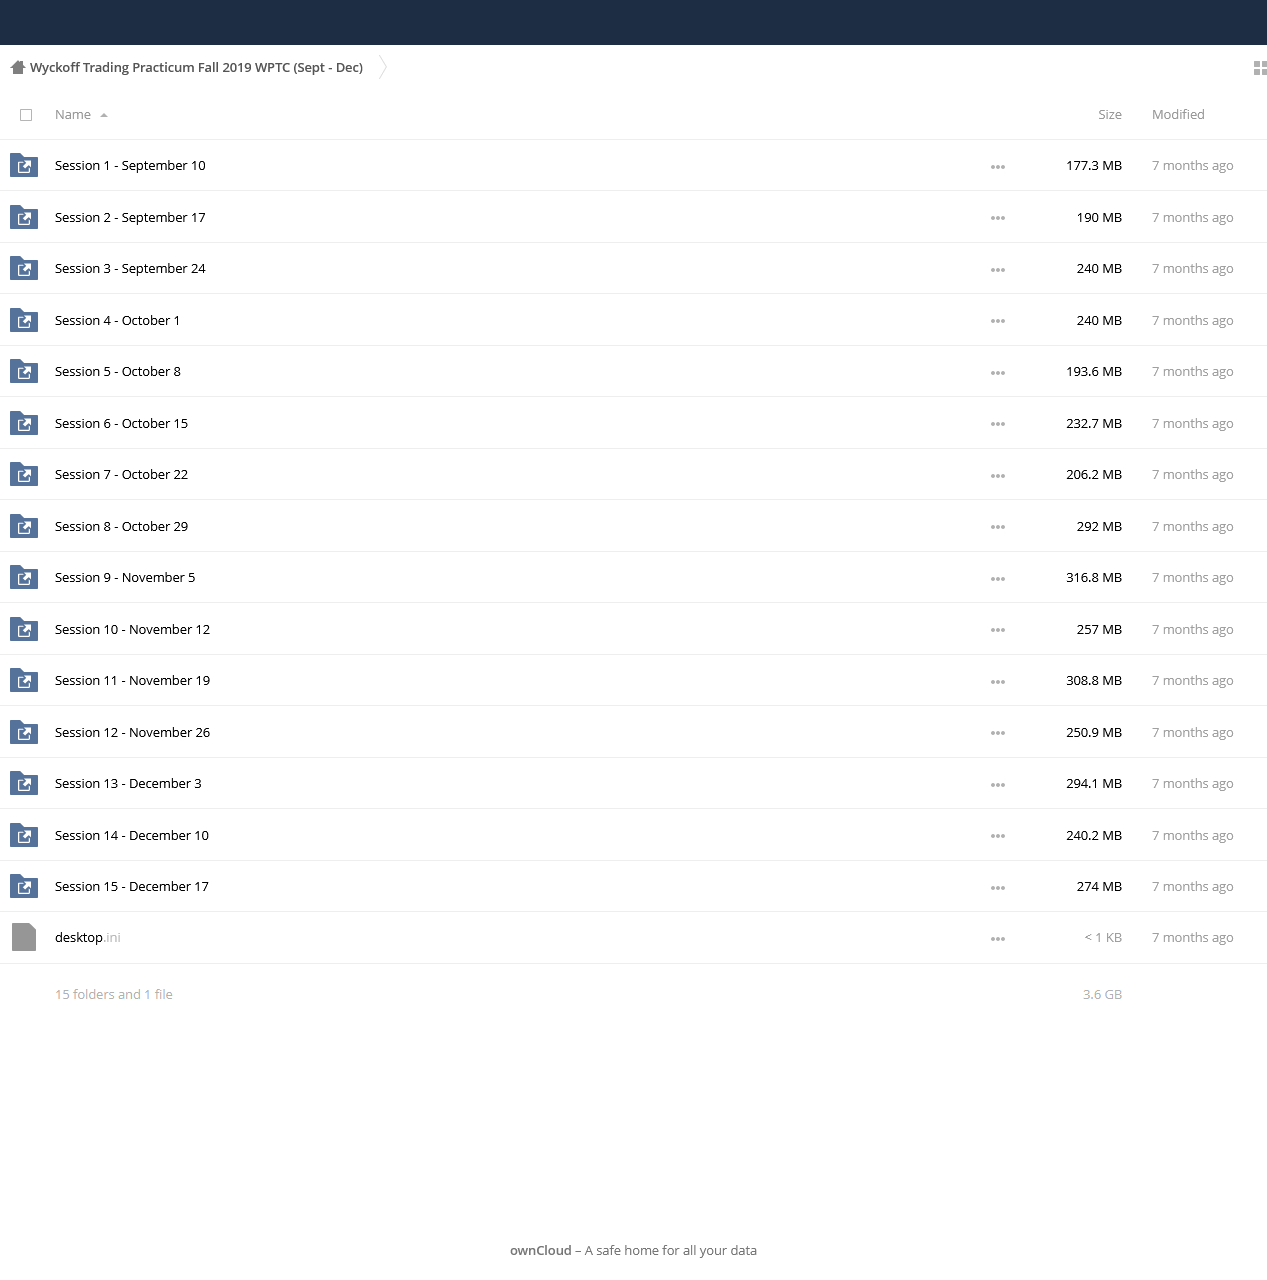This screenshot has width=1267, height=1280.
Task: Click the Session 5 - October 8 folder icon
Action: pos(24,371)
